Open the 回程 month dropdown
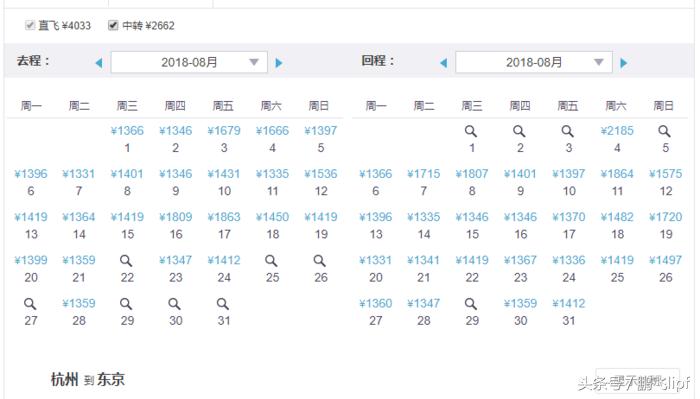The height and width of the screenshot is (399, 700). (x=534, y=62)
